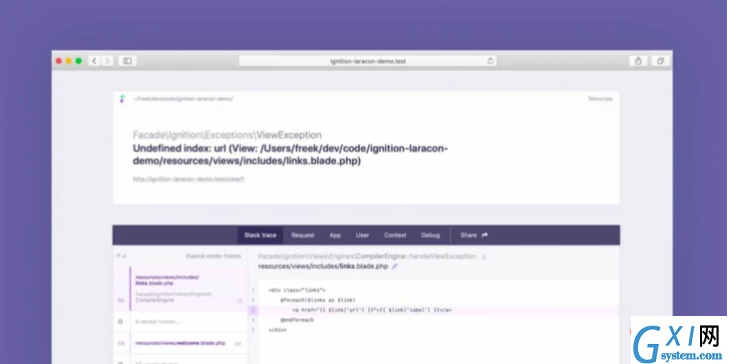
Task: Open the User tab
Action: pos(363,235)
